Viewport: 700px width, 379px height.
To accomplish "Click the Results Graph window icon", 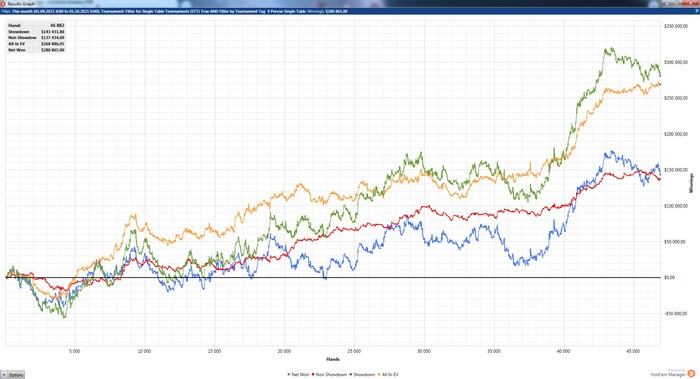I will [3, 4].
